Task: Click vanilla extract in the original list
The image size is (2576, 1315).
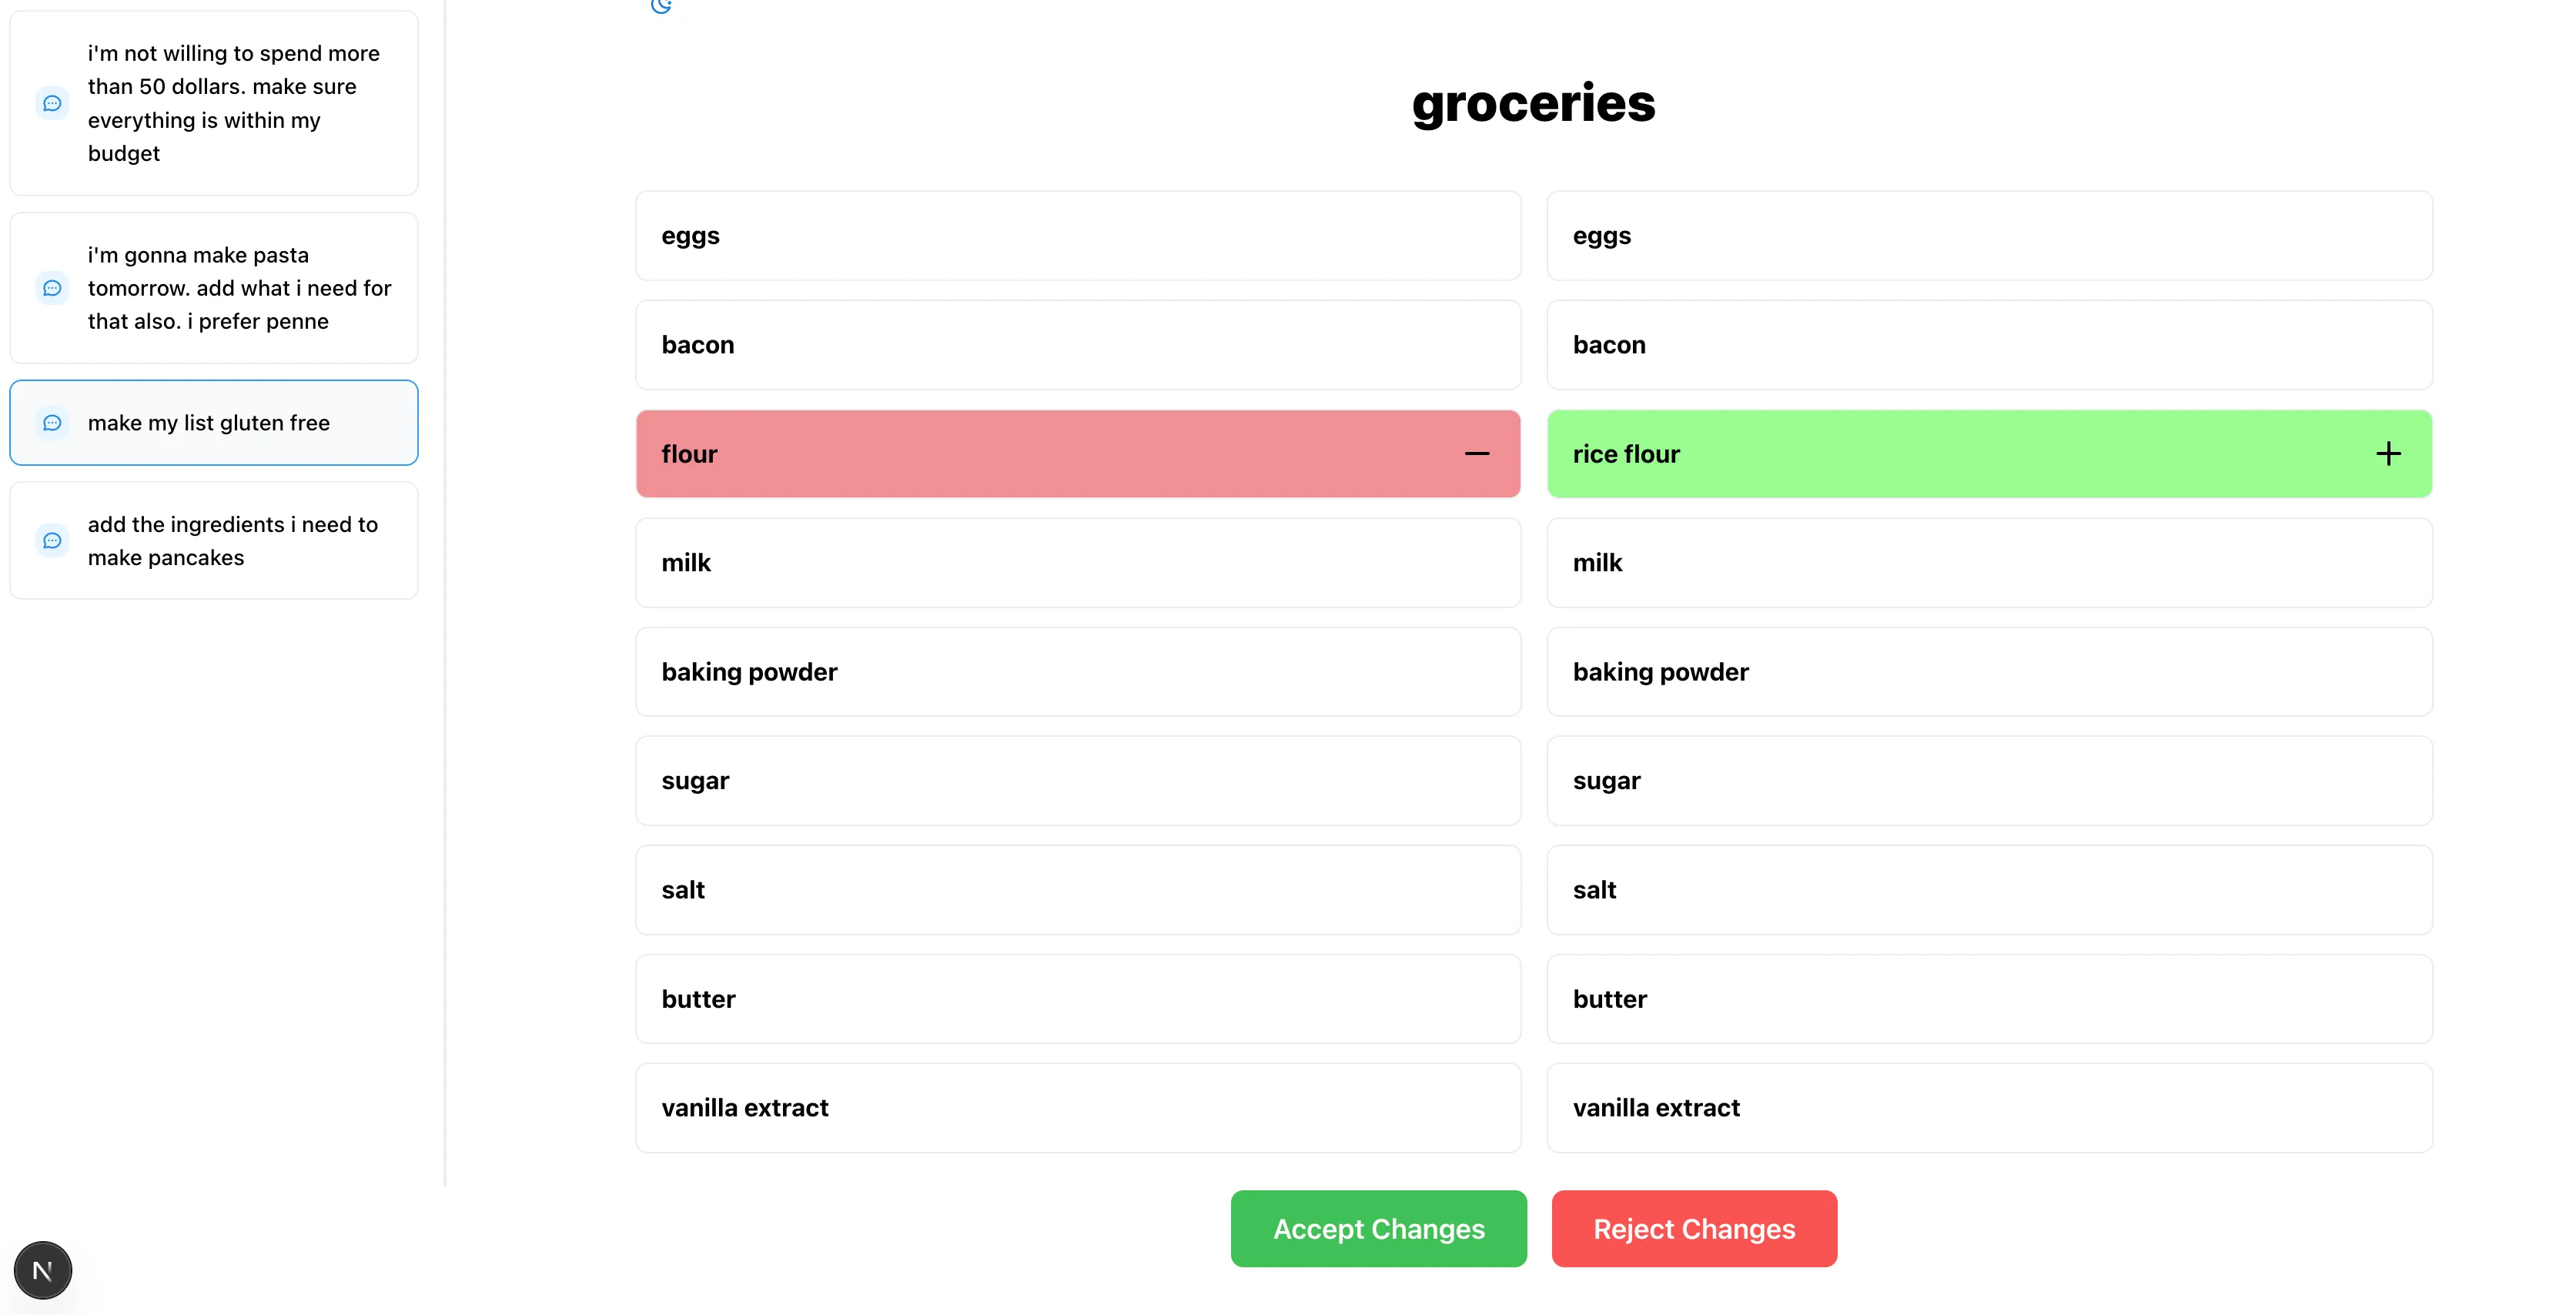Action: point(1078,1108)
